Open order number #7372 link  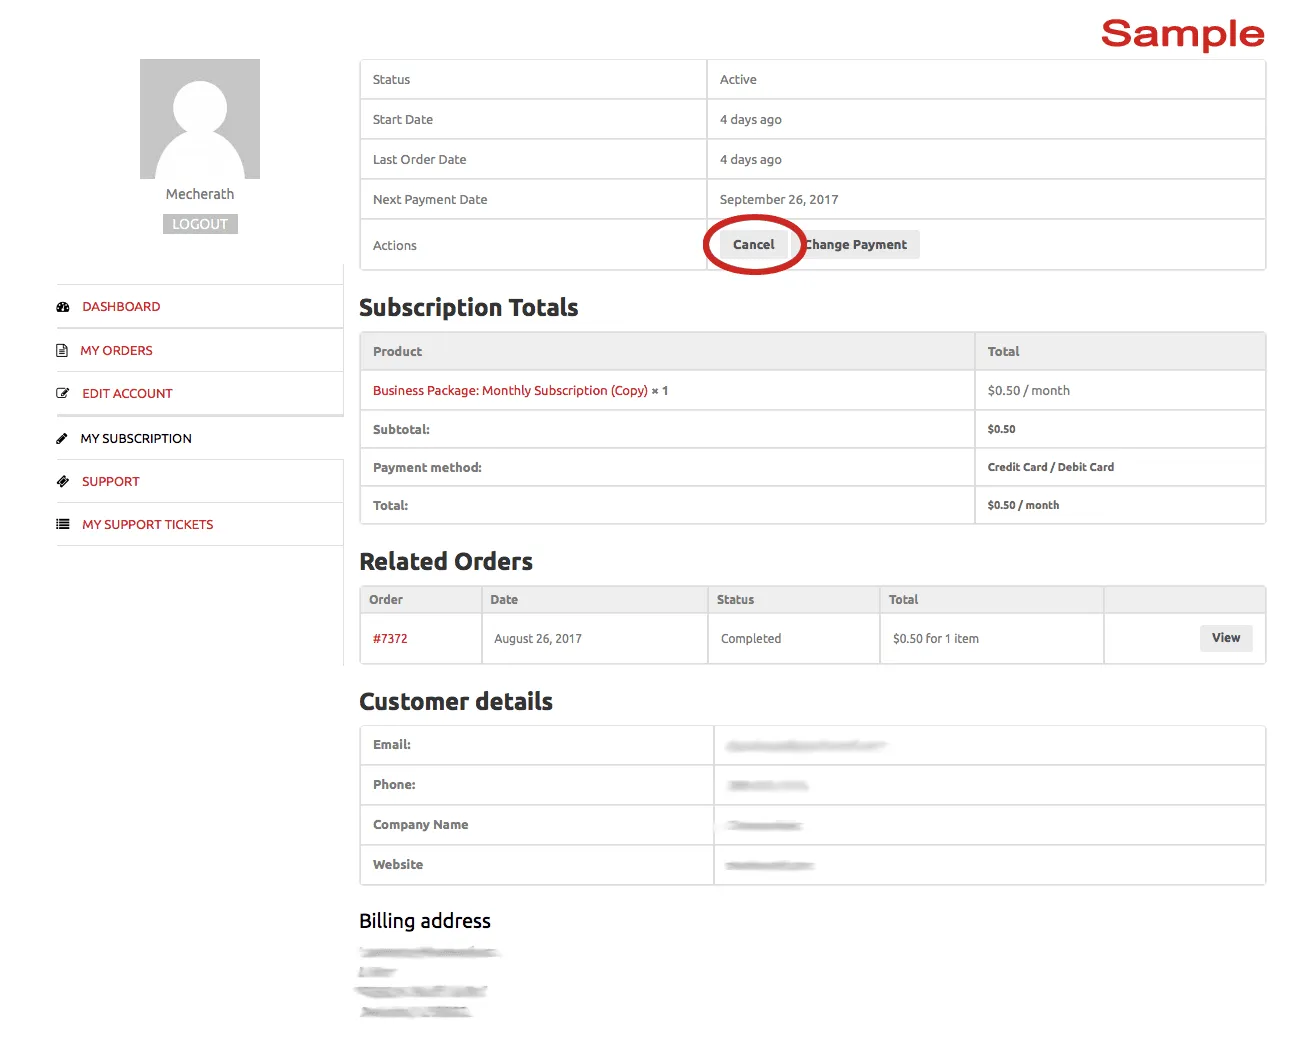tap(390, 638)
